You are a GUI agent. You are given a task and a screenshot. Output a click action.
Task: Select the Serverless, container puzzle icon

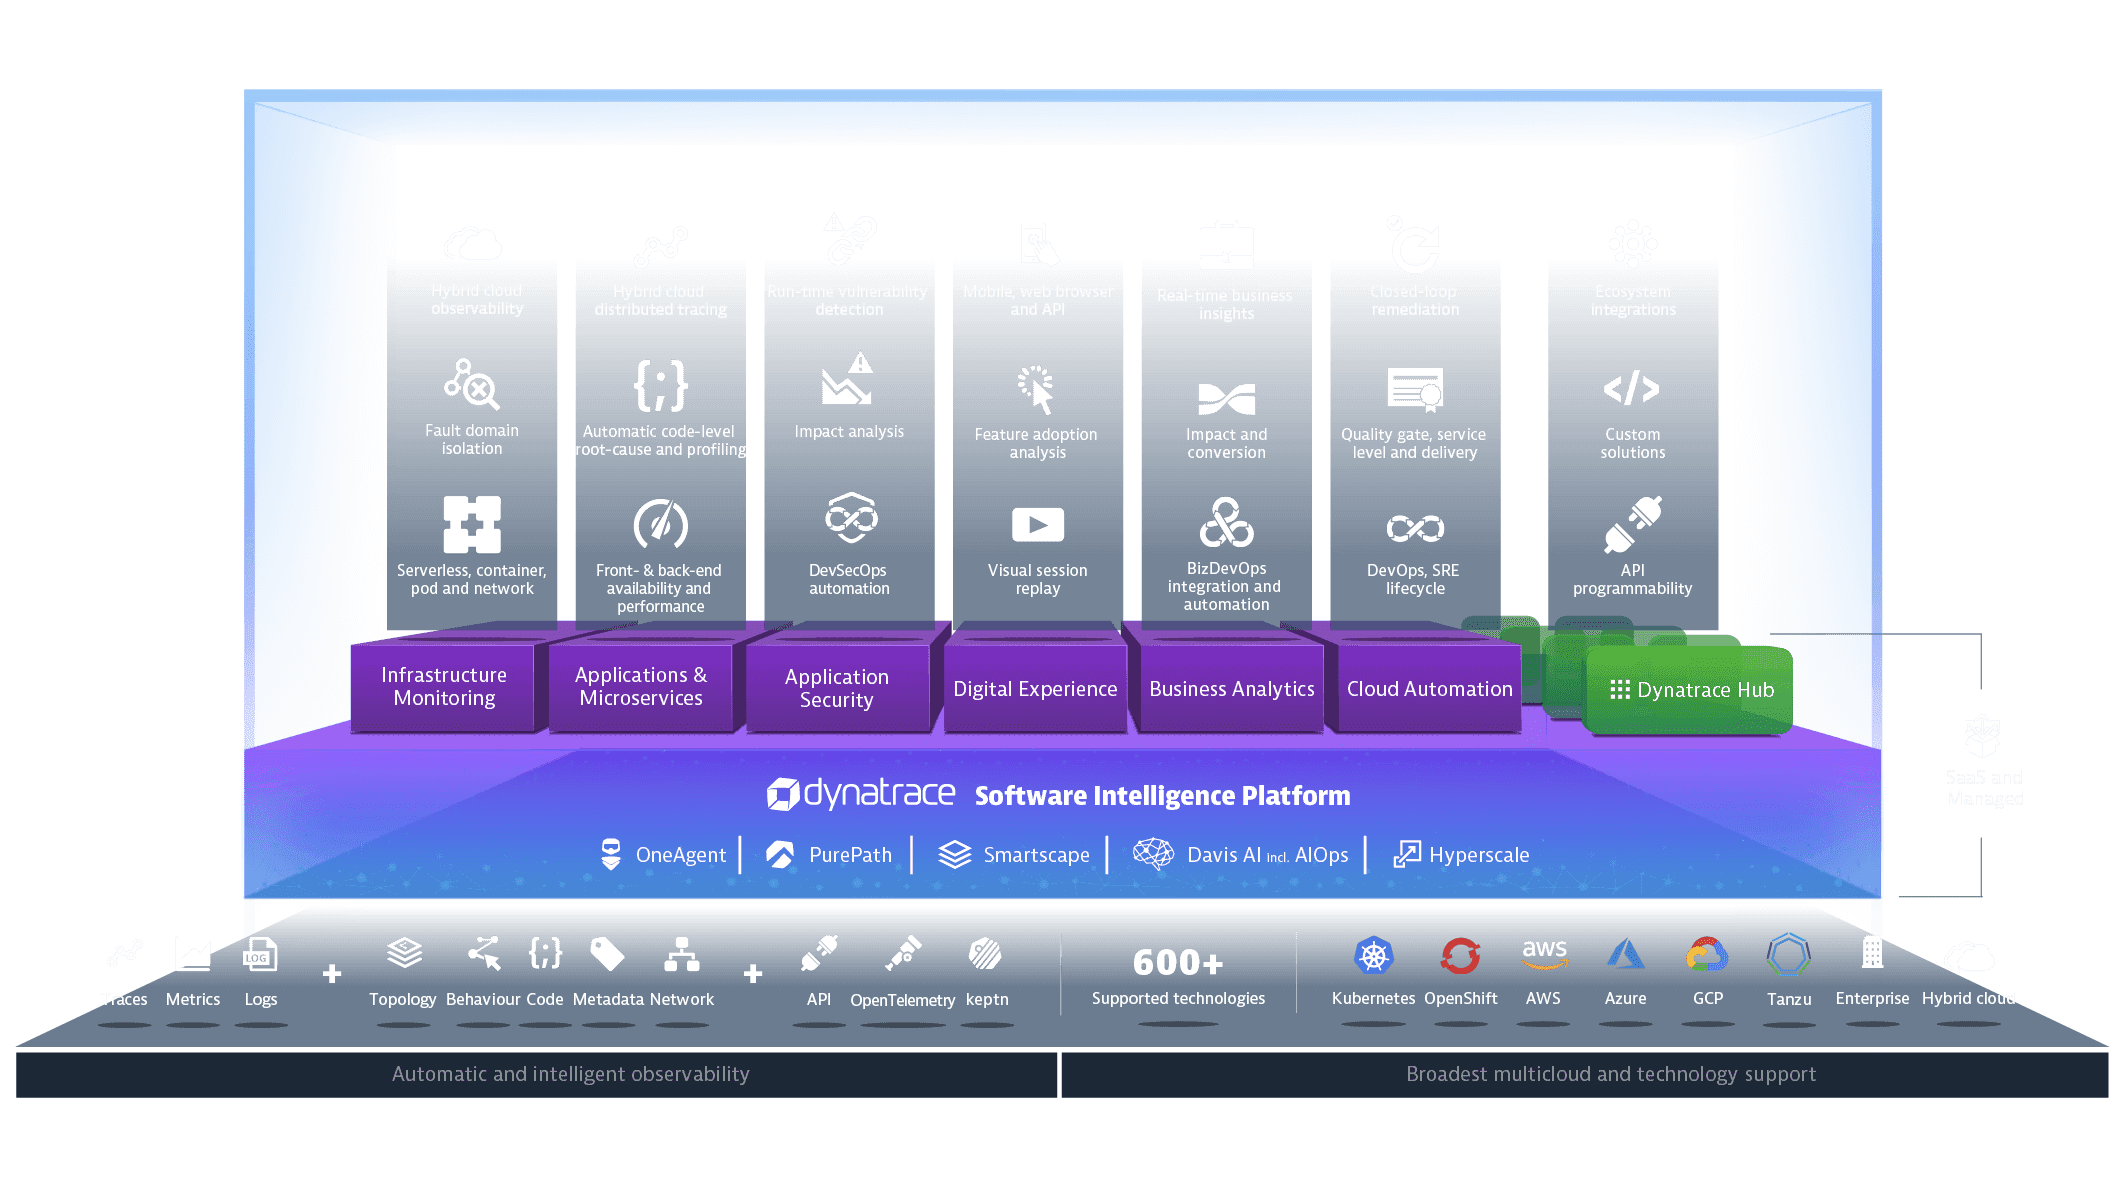click(x=472, y=524)
